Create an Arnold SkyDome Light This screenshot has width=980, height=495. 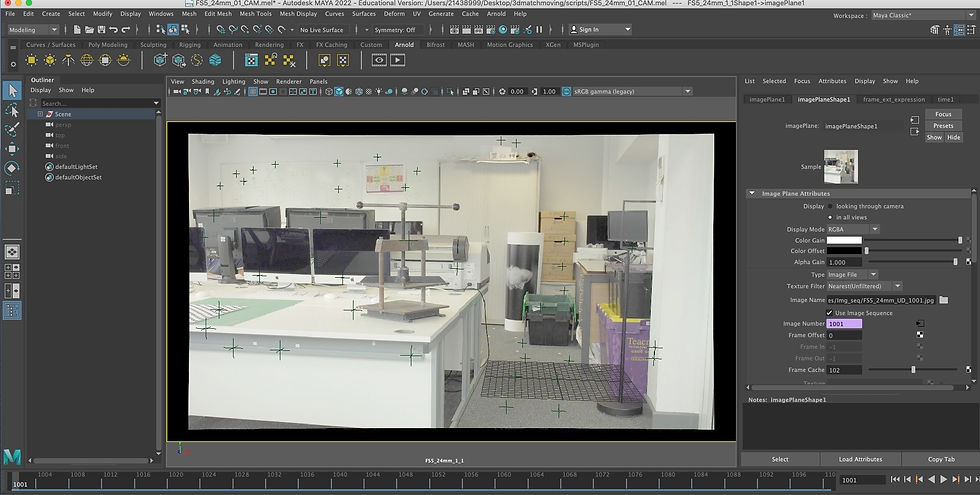click(87, 60)
